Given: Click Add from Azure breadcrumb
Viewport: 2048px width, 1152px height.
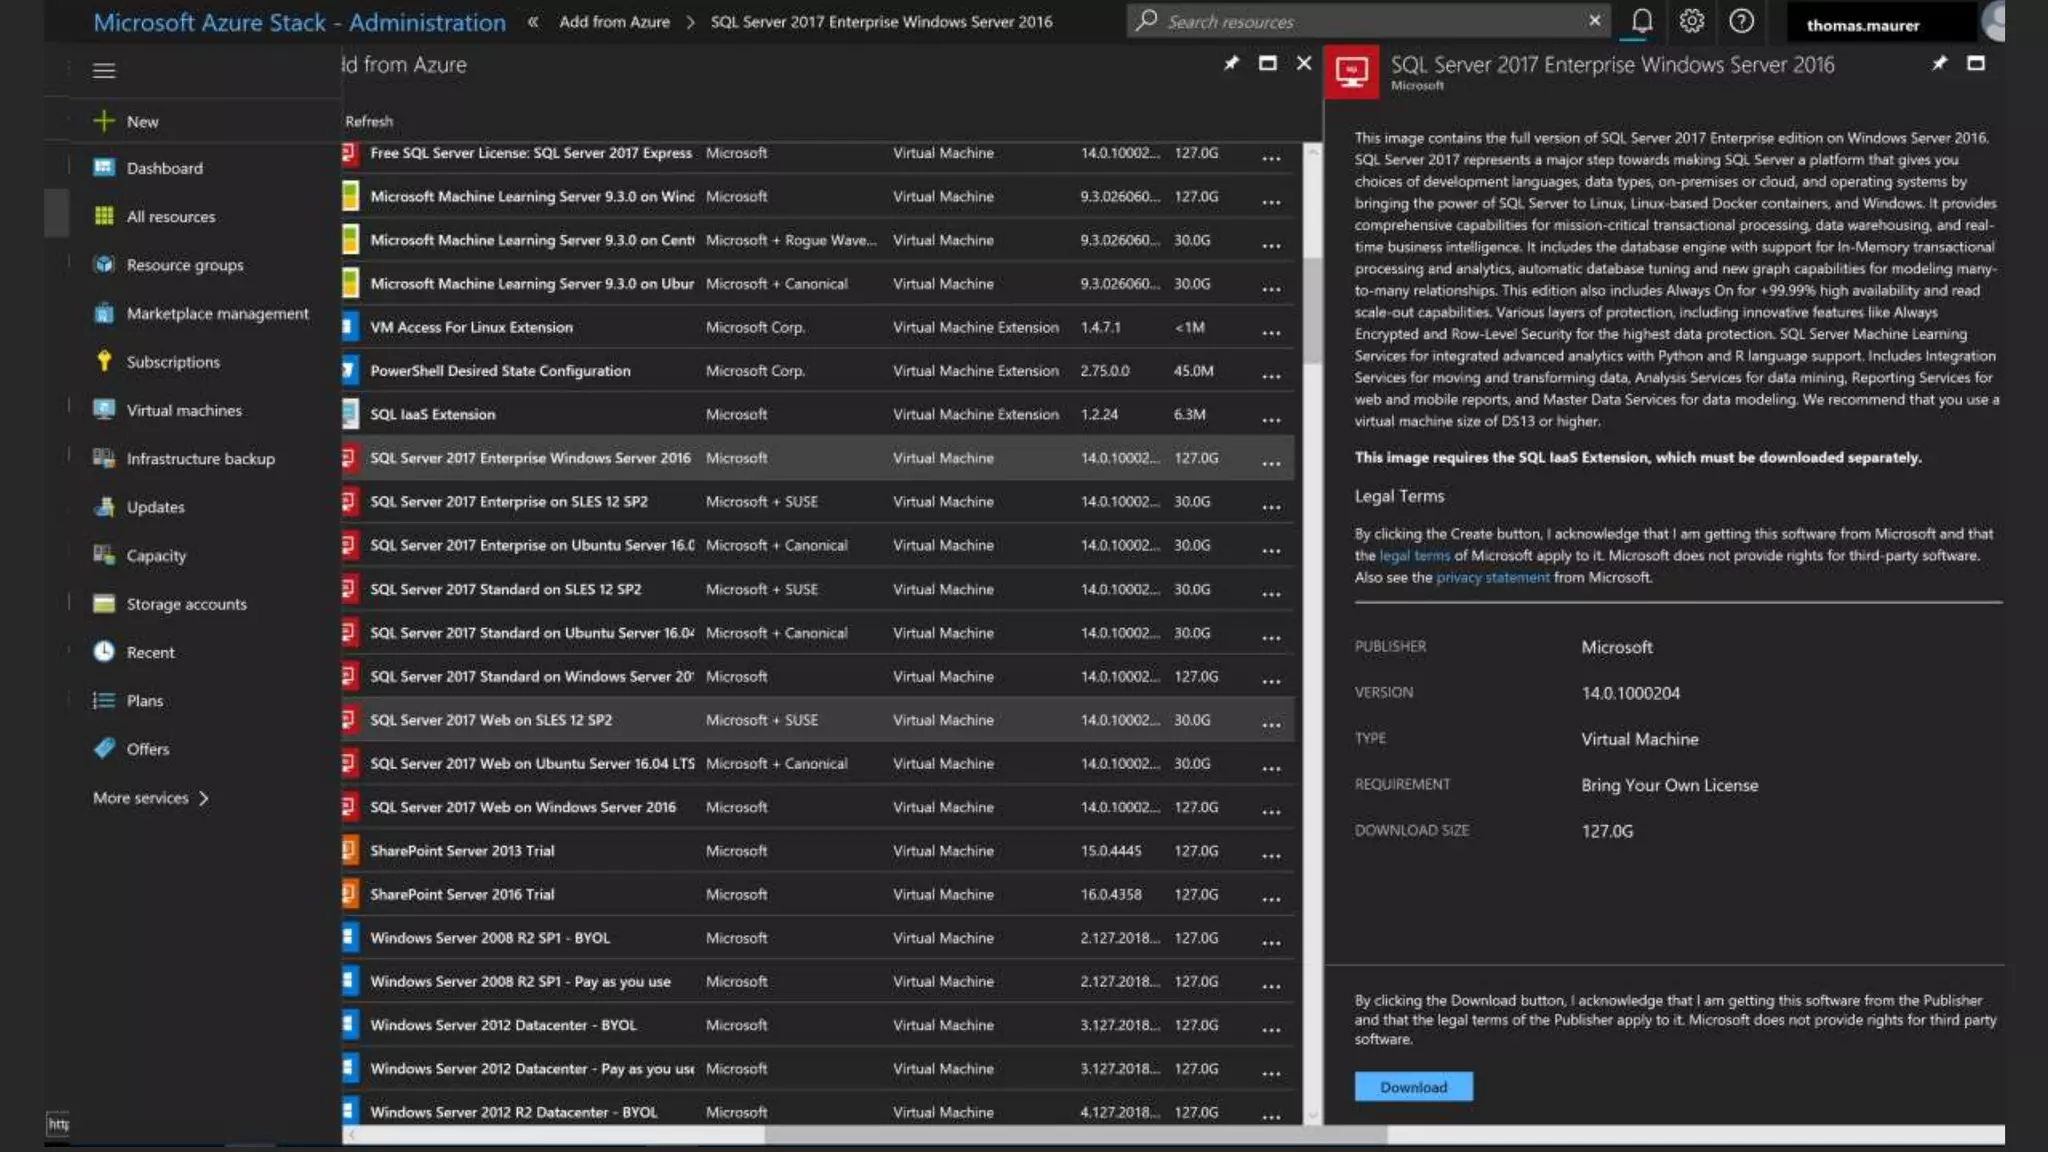Looking at the screenshot, I should pyautogui.click(x=614, y=21).
